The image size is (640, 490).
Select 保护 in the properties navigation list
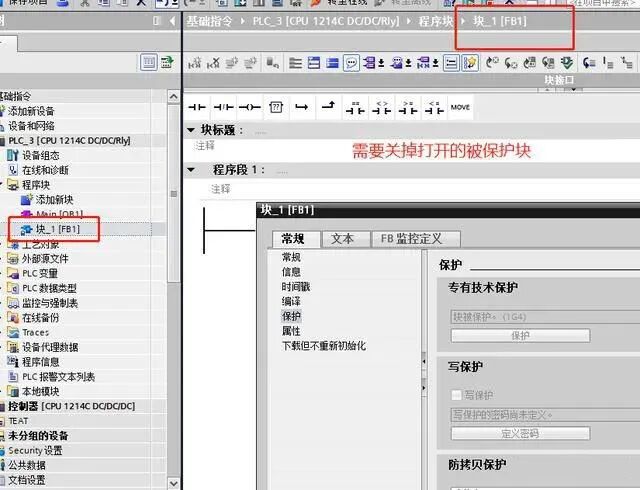[x=291, y=316]
